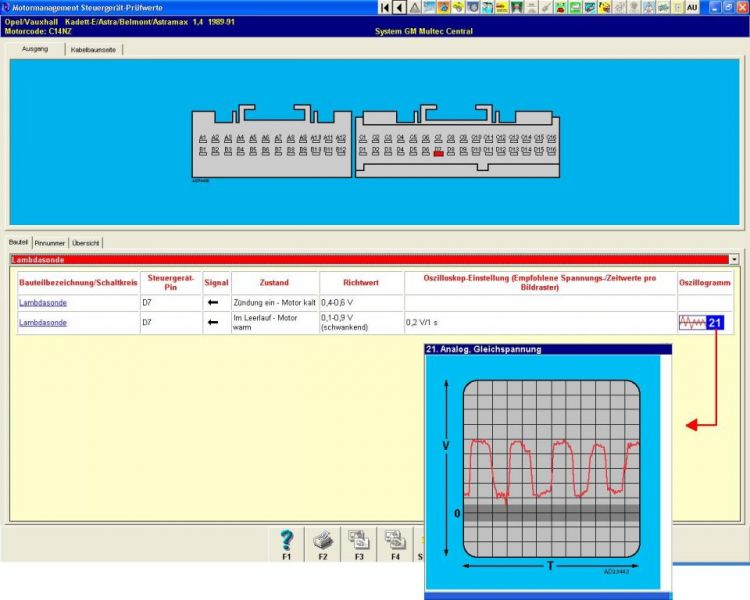Click the first-row Lambdasonde link
Image resolution: width=750 pixels, height=600 pixels.
coord(43,301)
